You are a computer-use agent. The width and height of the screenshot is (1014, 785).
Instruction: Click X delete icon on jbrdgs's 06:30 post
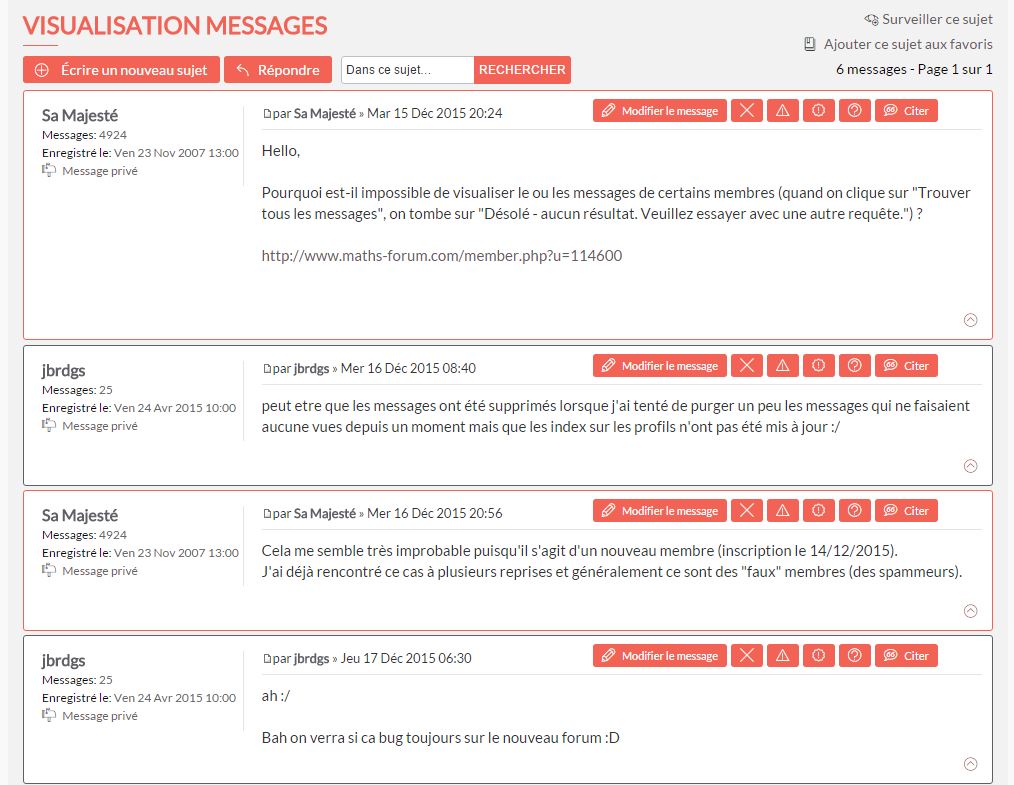point(746,656)
